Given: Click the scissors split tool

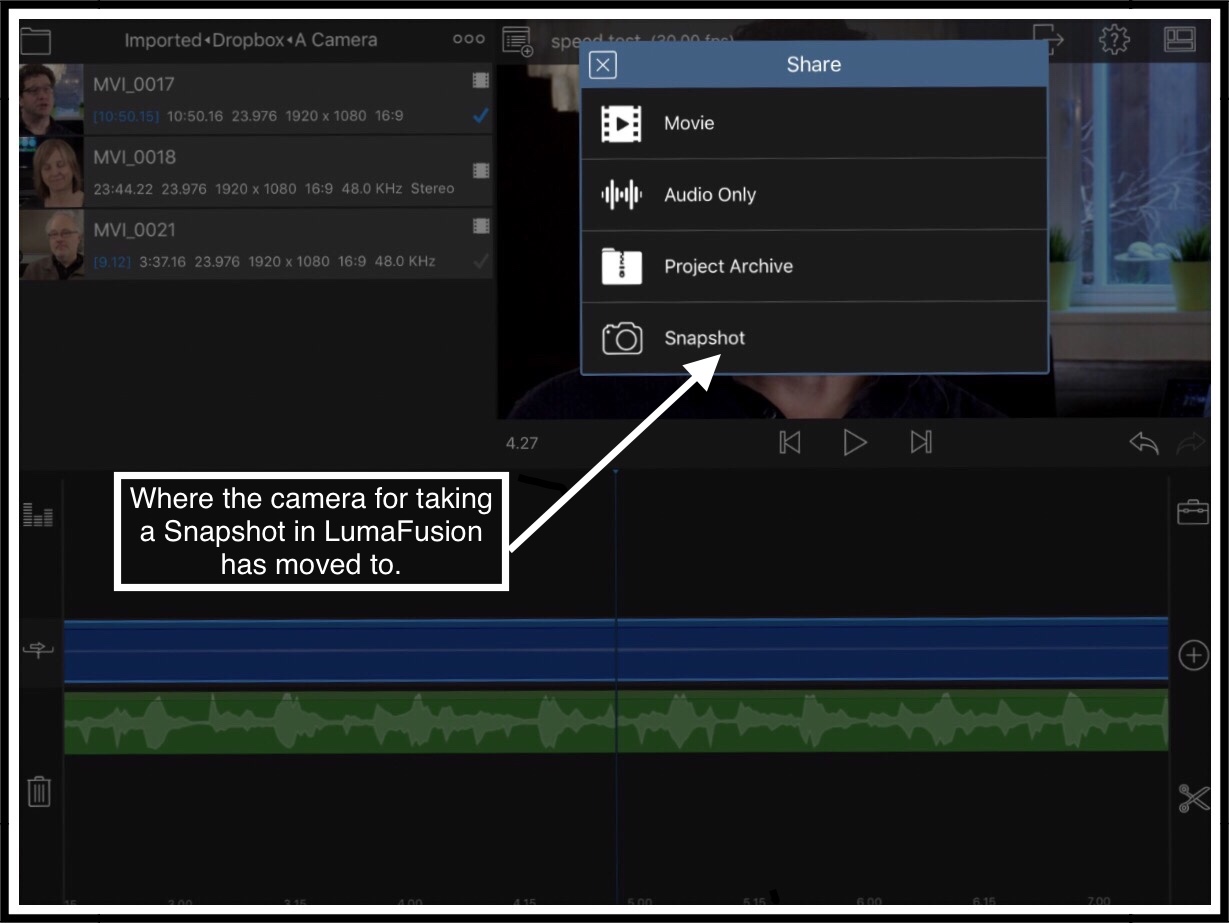Looking at the screenshot, I should [x=1193, y=798].
